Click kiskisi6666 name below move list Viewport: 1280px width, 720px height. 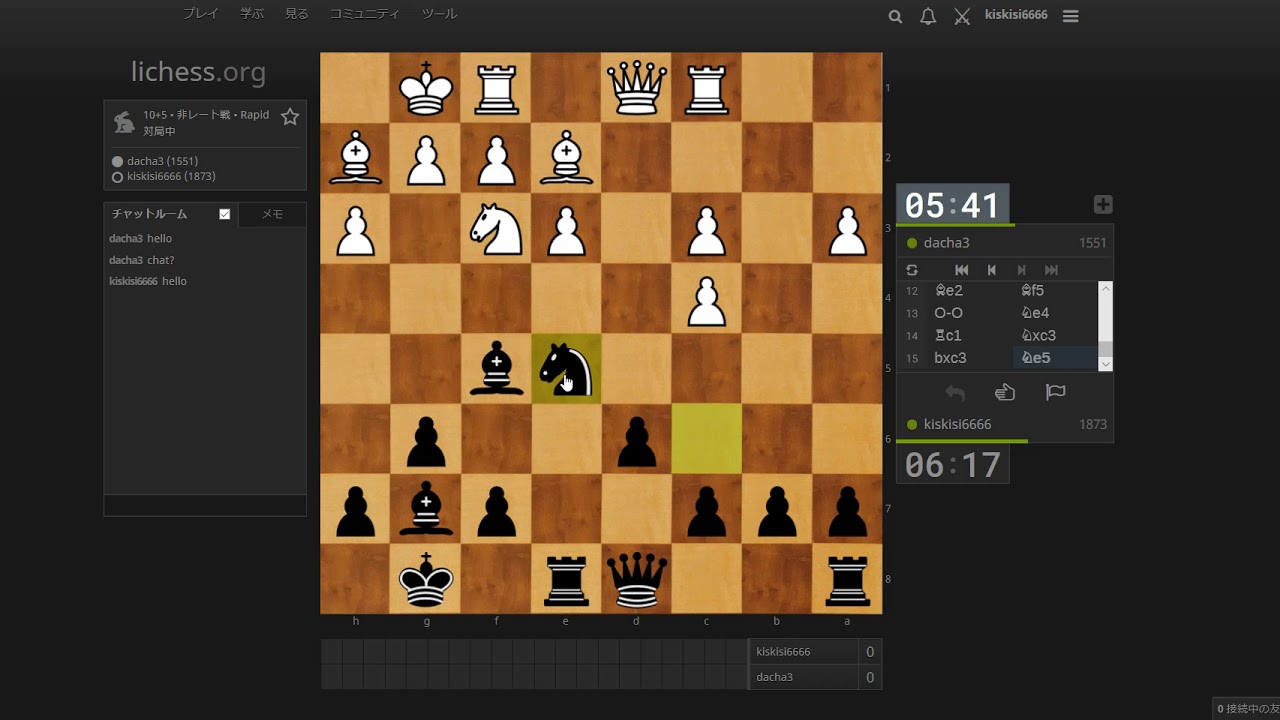[958, 424]
